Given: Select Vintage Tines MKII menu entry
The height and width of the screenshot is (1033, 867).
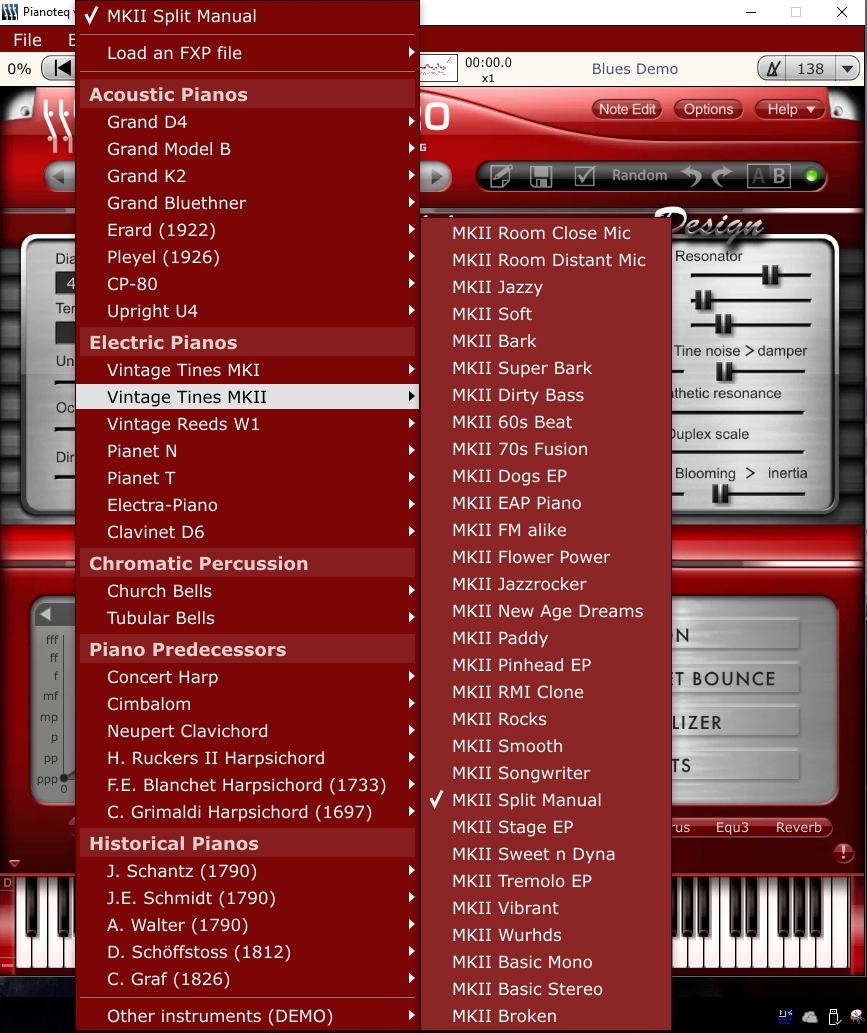Looking at the screenshot, I should [248, 397].
